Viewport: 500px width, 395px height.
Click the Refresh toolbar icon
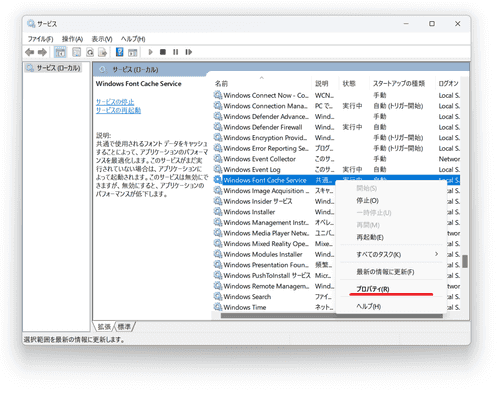90,52
